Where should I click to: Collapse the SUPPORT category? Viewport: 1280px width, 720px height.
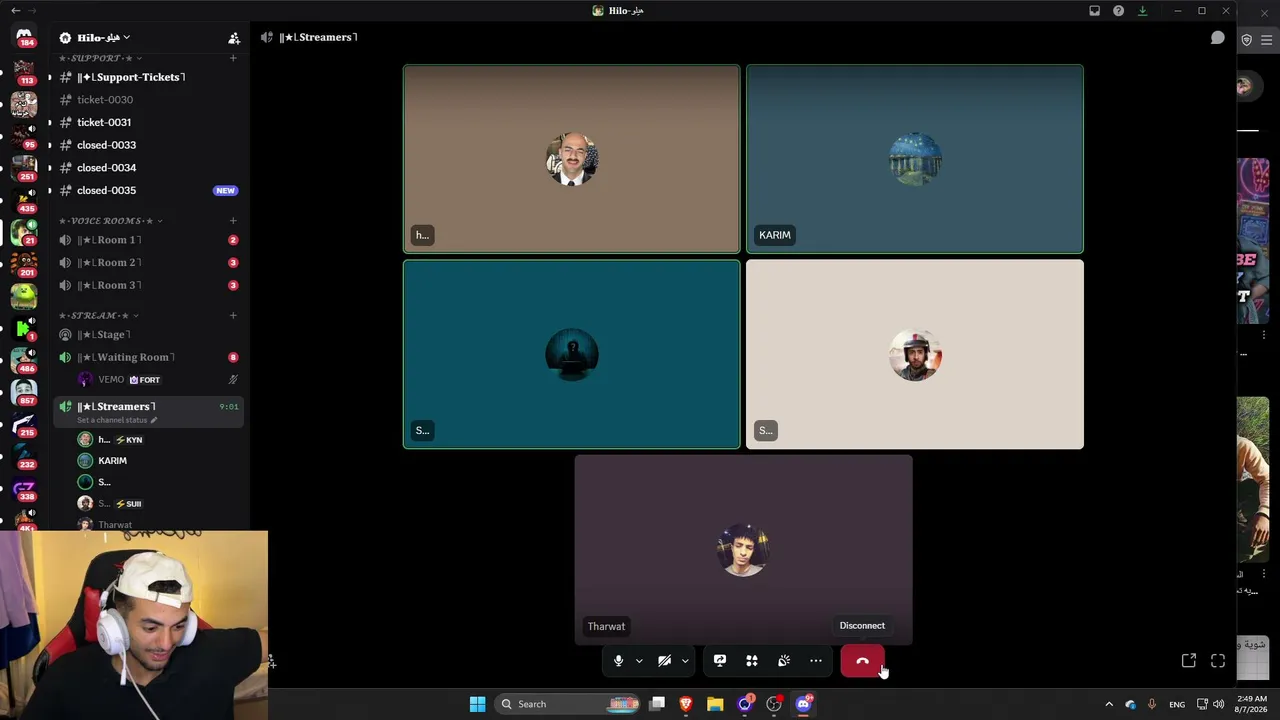[x=101, y=58]
